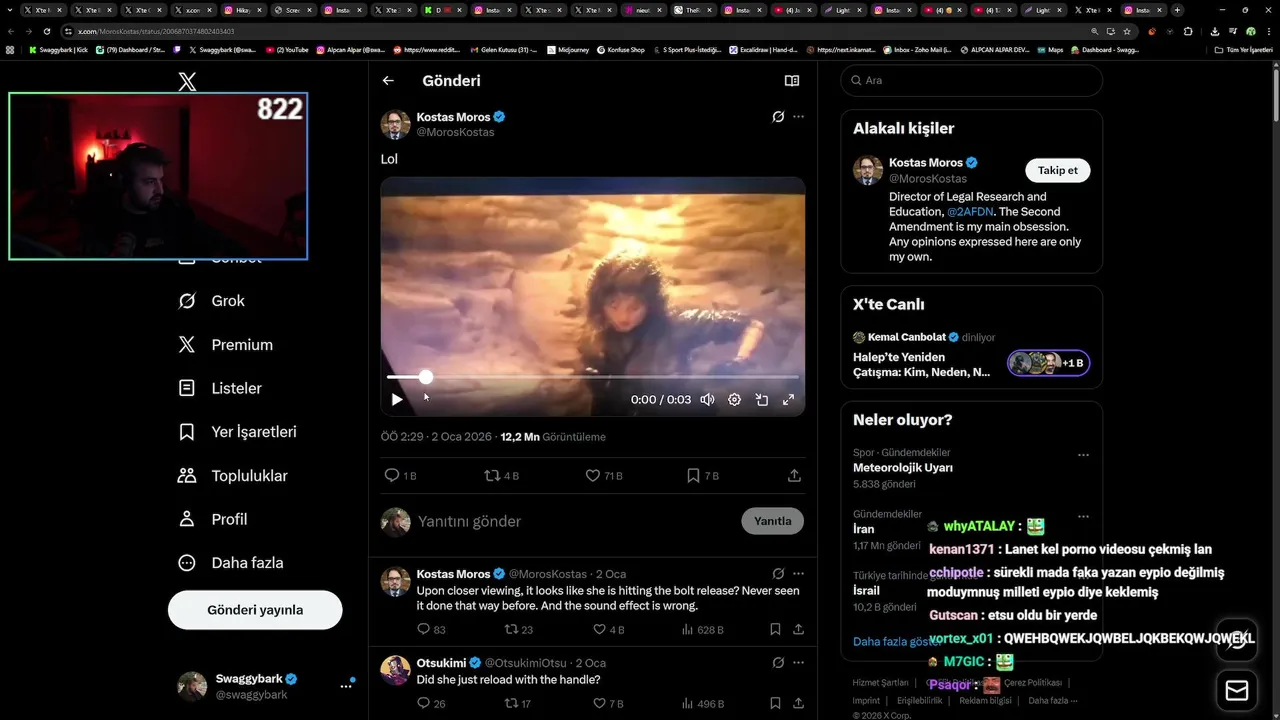Click the Grok icon on the main post
The width and height of the screenshot is (1280, 720).
pyautogui.click(x=778, y=117)
